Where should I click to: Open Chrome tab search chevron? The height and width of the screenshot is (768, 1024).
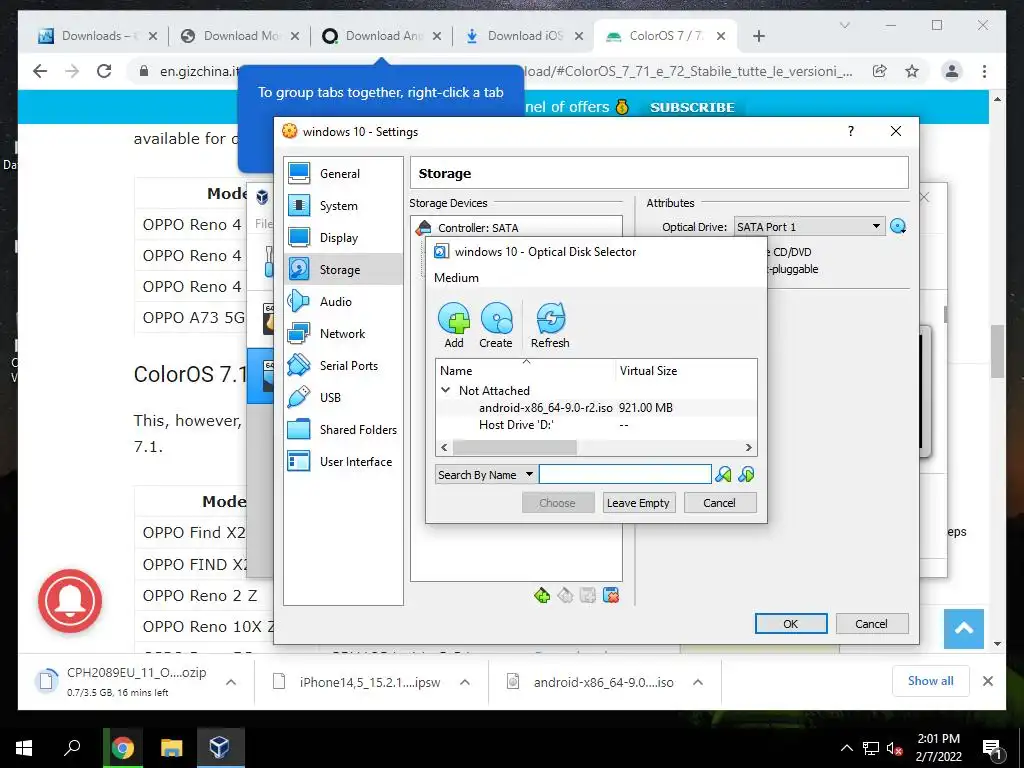pos(844,25)
